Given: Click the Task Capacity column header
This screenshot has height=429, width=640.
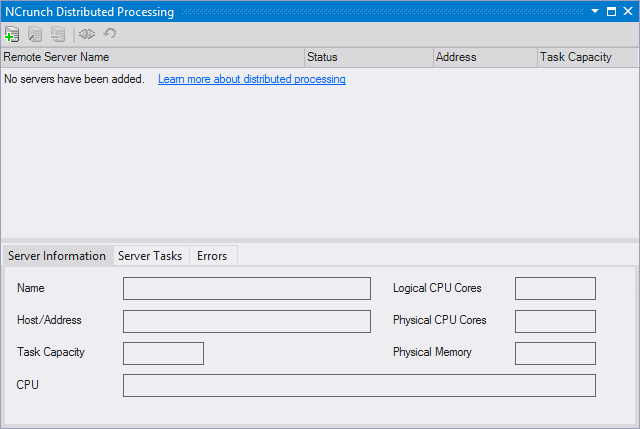Looking at the screenshot, I should click(x=587, y=57).
